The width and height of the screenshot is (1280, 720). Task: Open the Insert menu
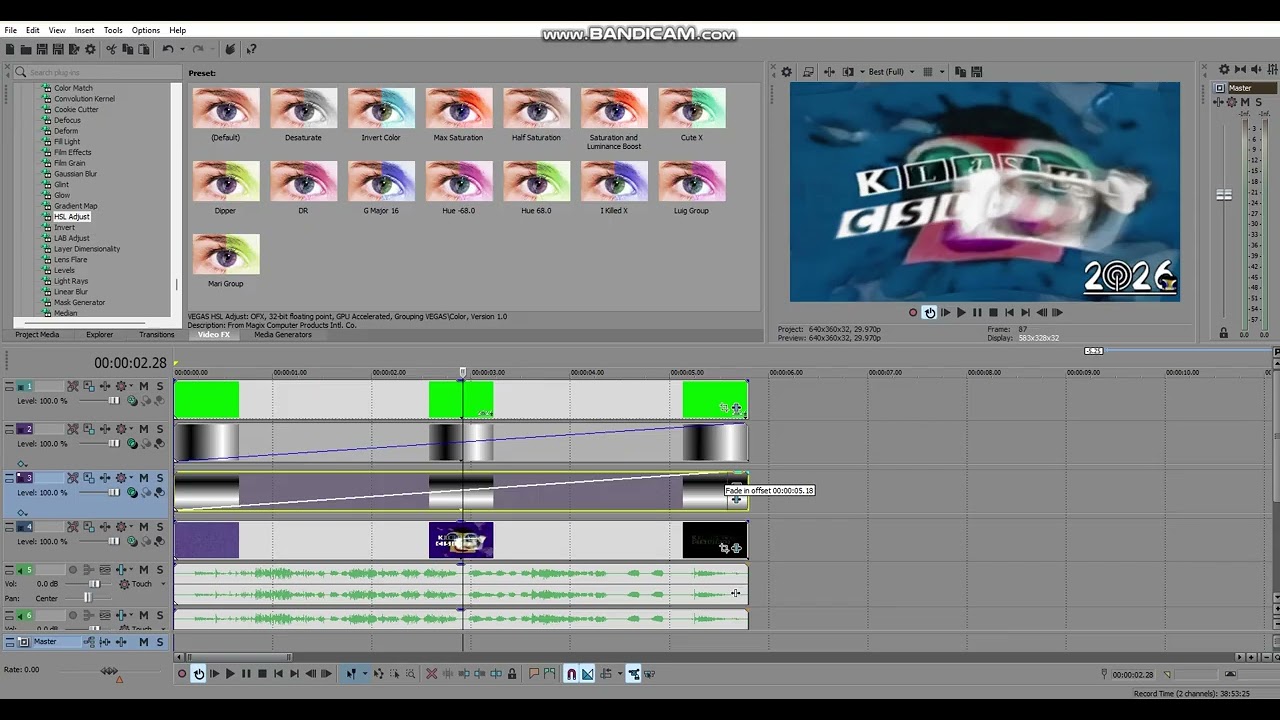[x=84, y=30]
